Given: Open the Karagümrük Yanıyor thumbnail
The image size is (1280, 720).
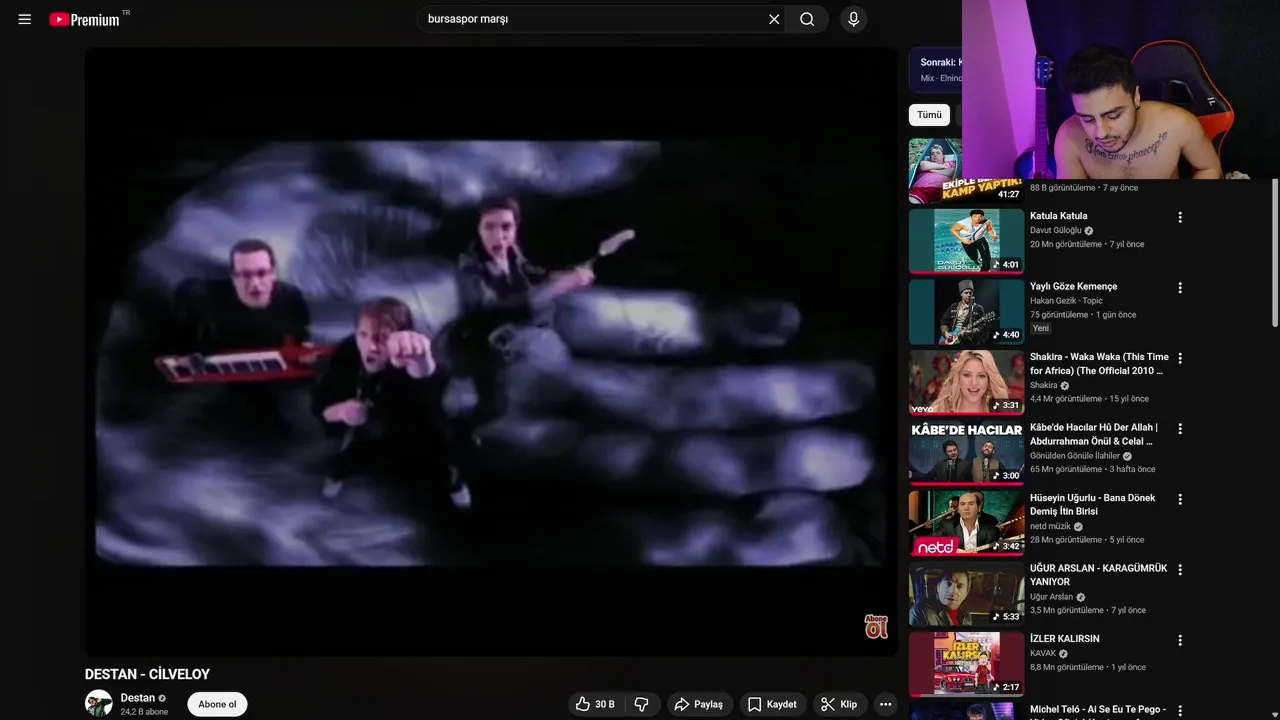Looking at the screenshot, I should 966,594.
